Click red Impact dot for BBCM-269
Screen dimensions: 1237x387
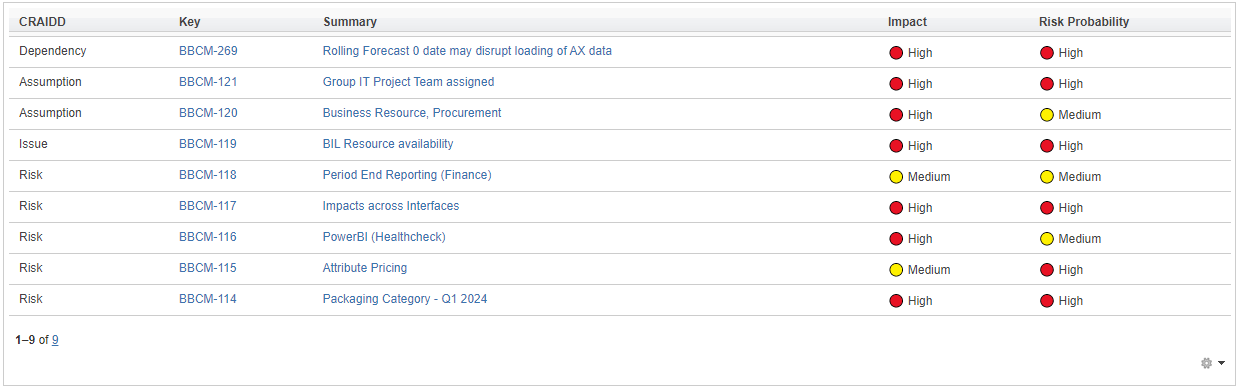[896, 53]
